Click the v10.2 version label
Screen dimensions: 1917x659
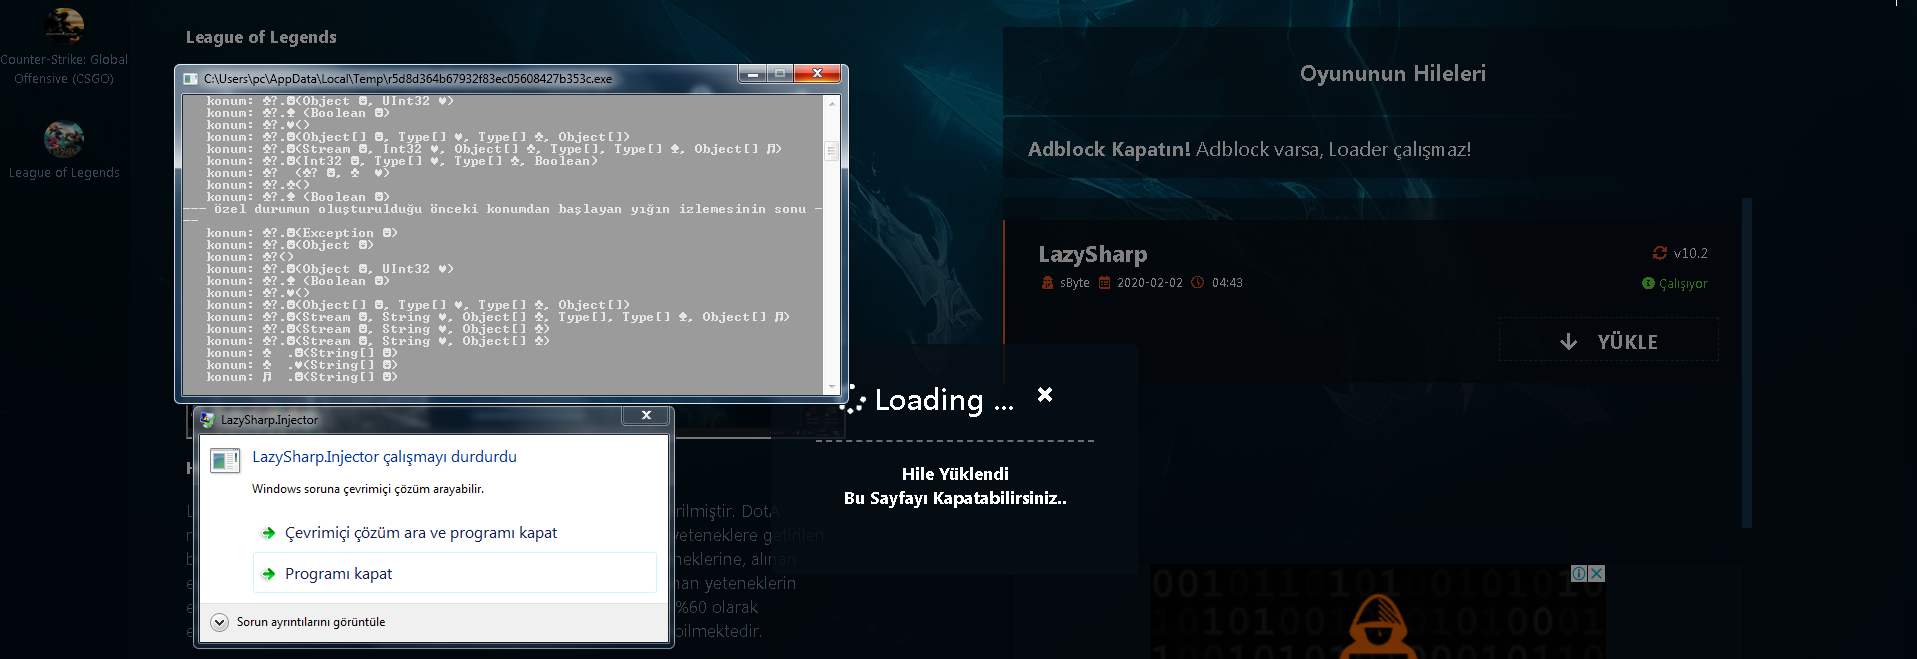pyautogui.click(x=1690, y=253)
